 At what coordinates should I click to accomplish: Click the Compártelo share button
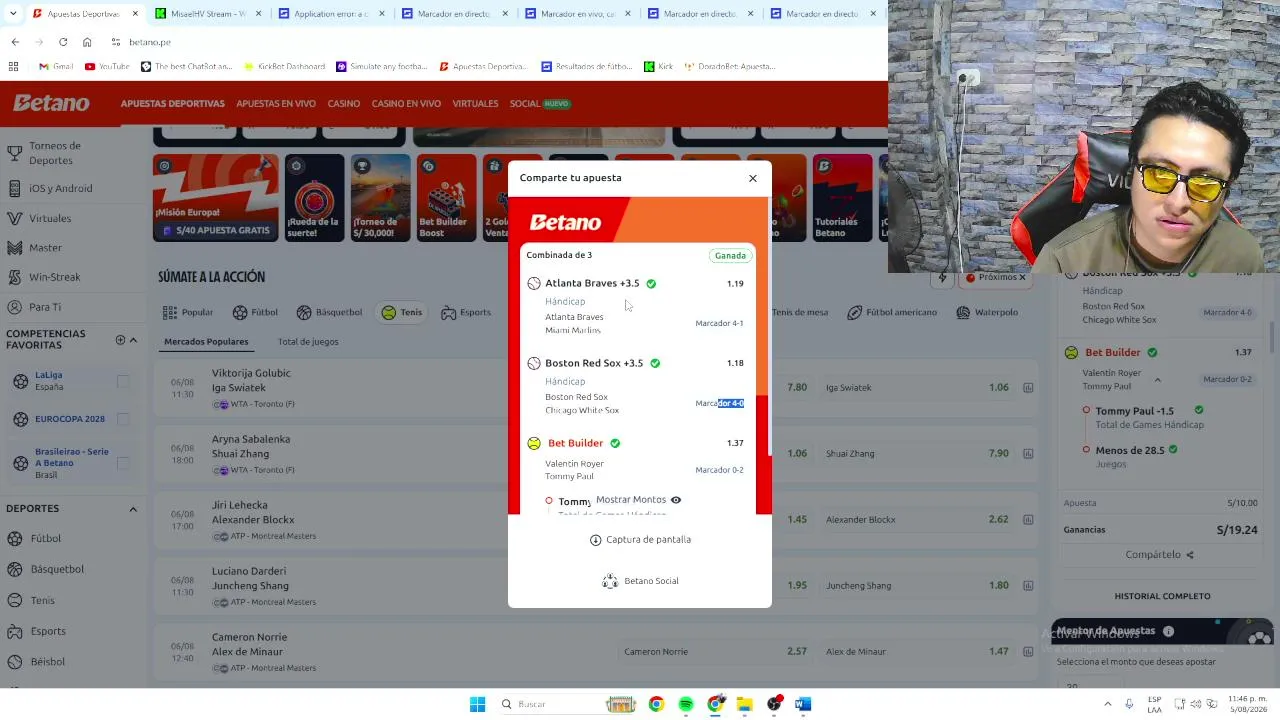[1160, 555]
